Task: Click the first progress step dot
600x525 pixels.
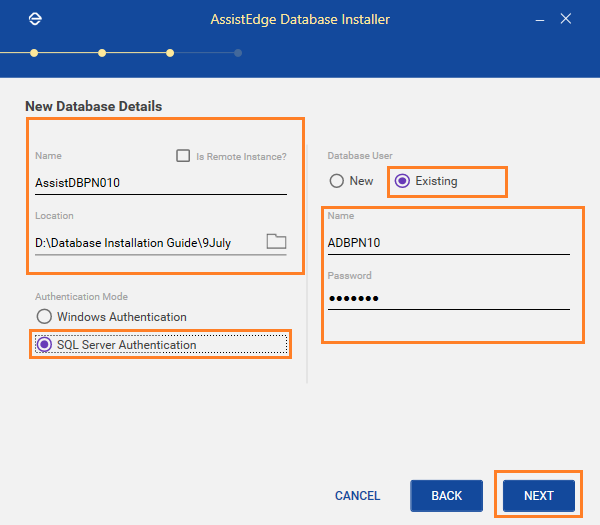Action: click(34, 53)
